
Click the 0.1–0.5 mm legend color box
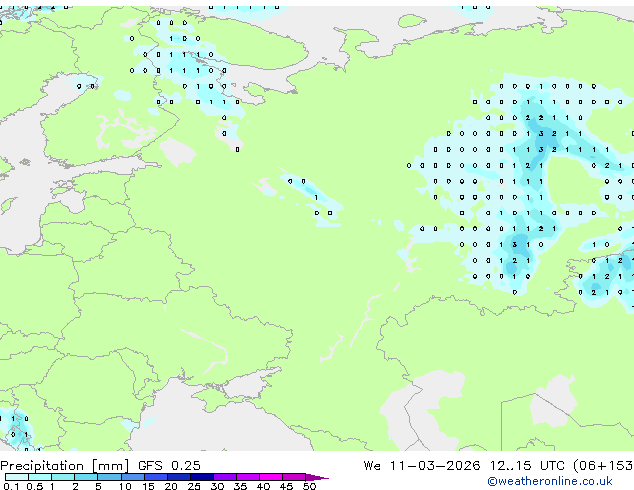coord(17,477)
